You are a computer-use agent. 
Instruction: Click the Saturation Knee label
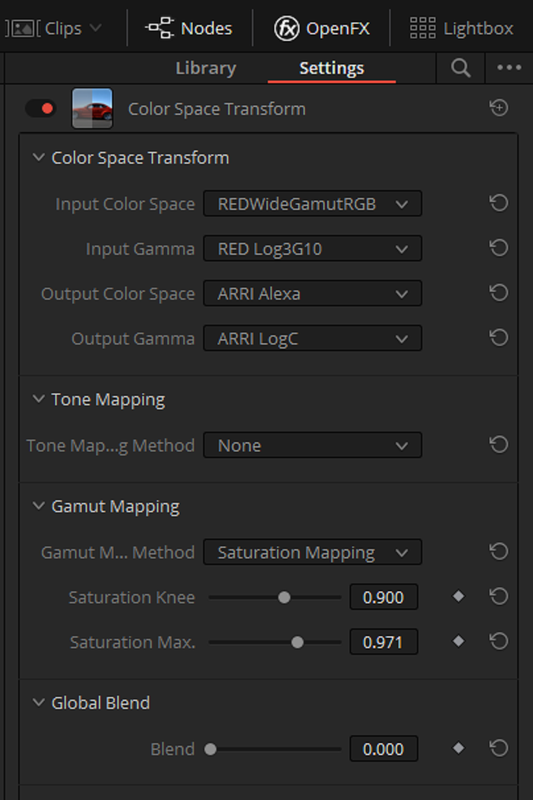(132, 597)
